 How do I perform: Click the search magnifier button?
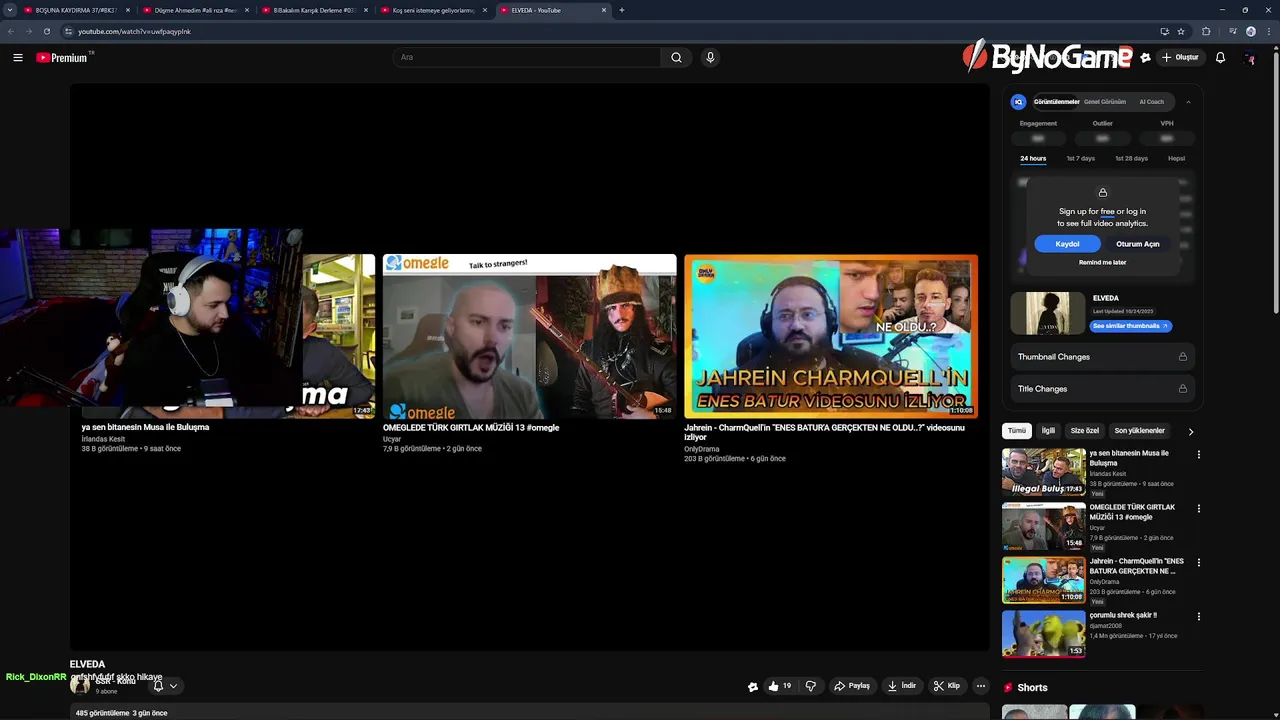coord(676,57)
